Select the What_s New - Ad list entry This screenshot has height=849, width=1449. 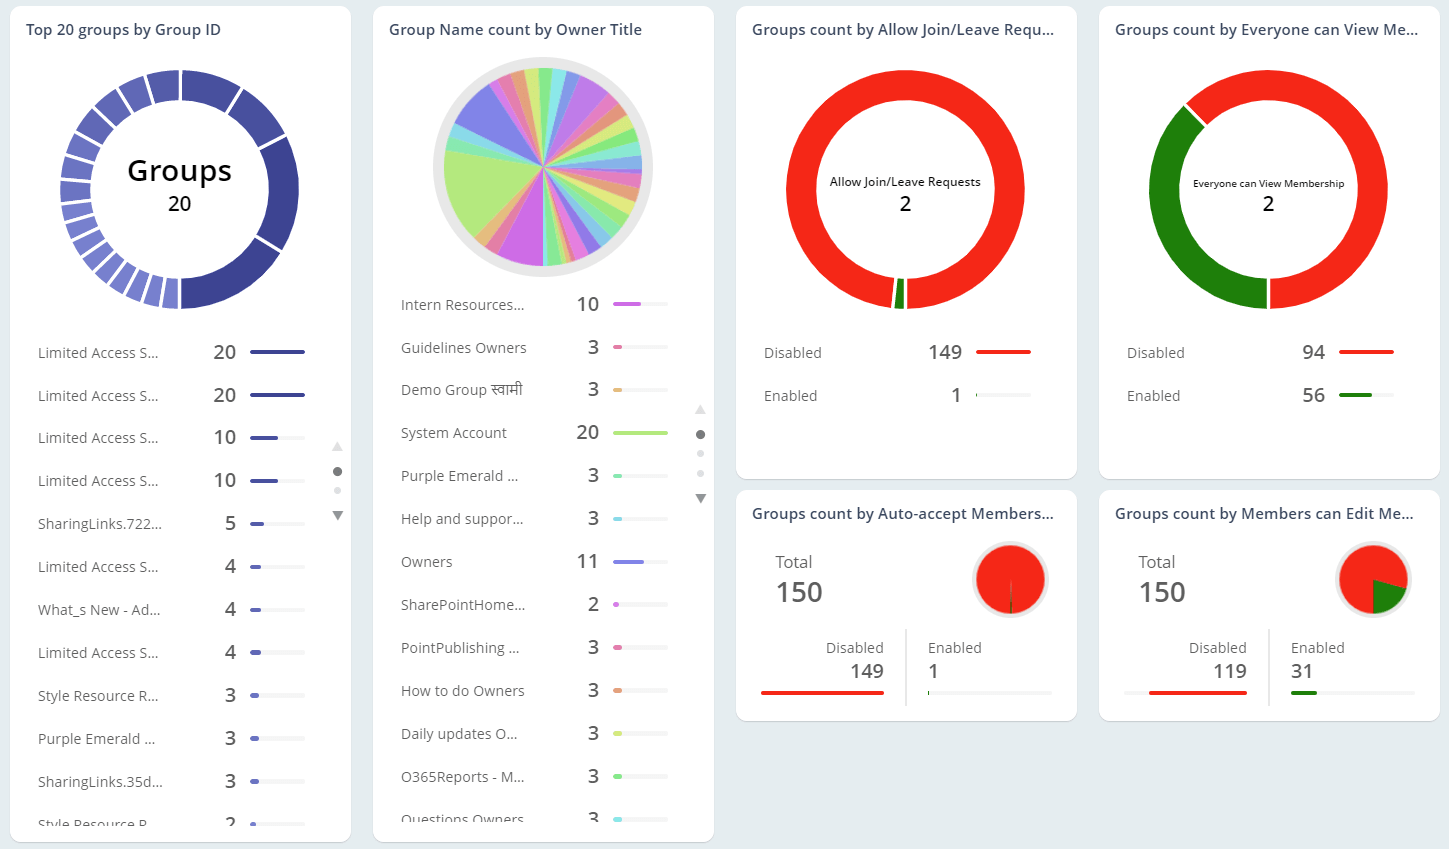pyautogui.click(x=98, y=609)
